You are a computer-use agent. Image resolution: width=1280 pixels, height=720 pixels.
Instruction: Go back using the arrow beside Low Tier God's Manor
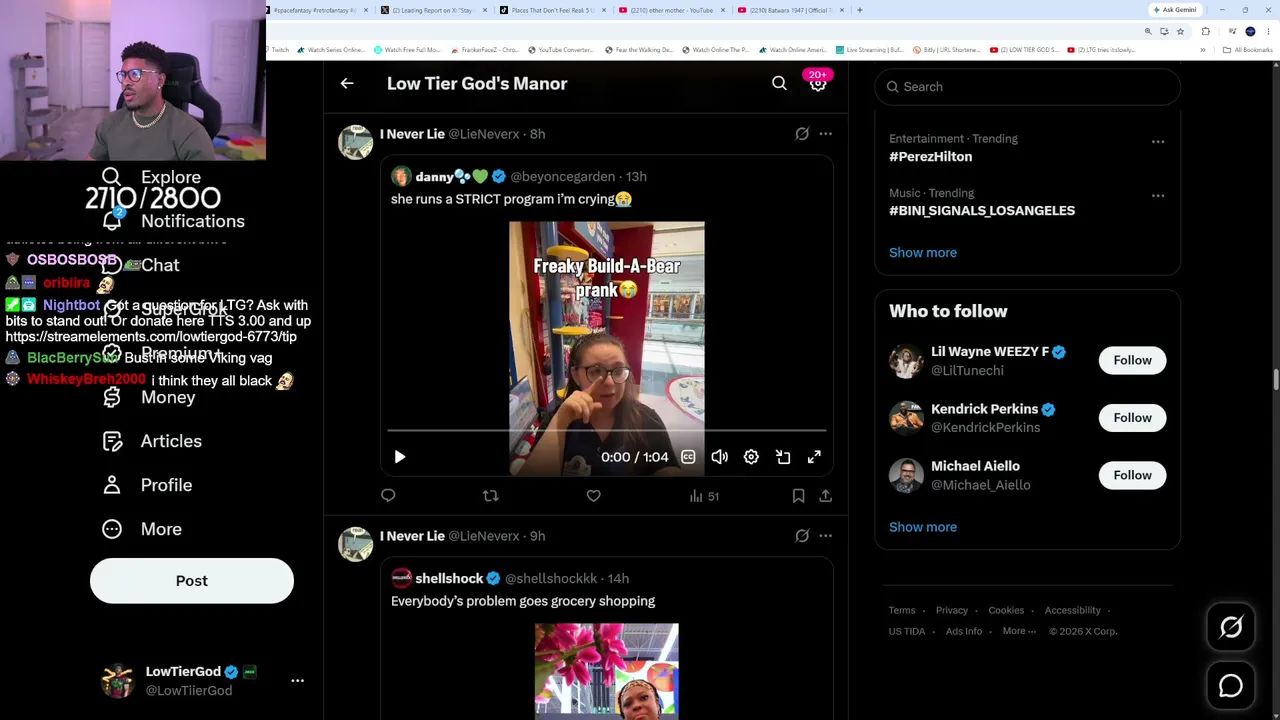coord(347,84)
